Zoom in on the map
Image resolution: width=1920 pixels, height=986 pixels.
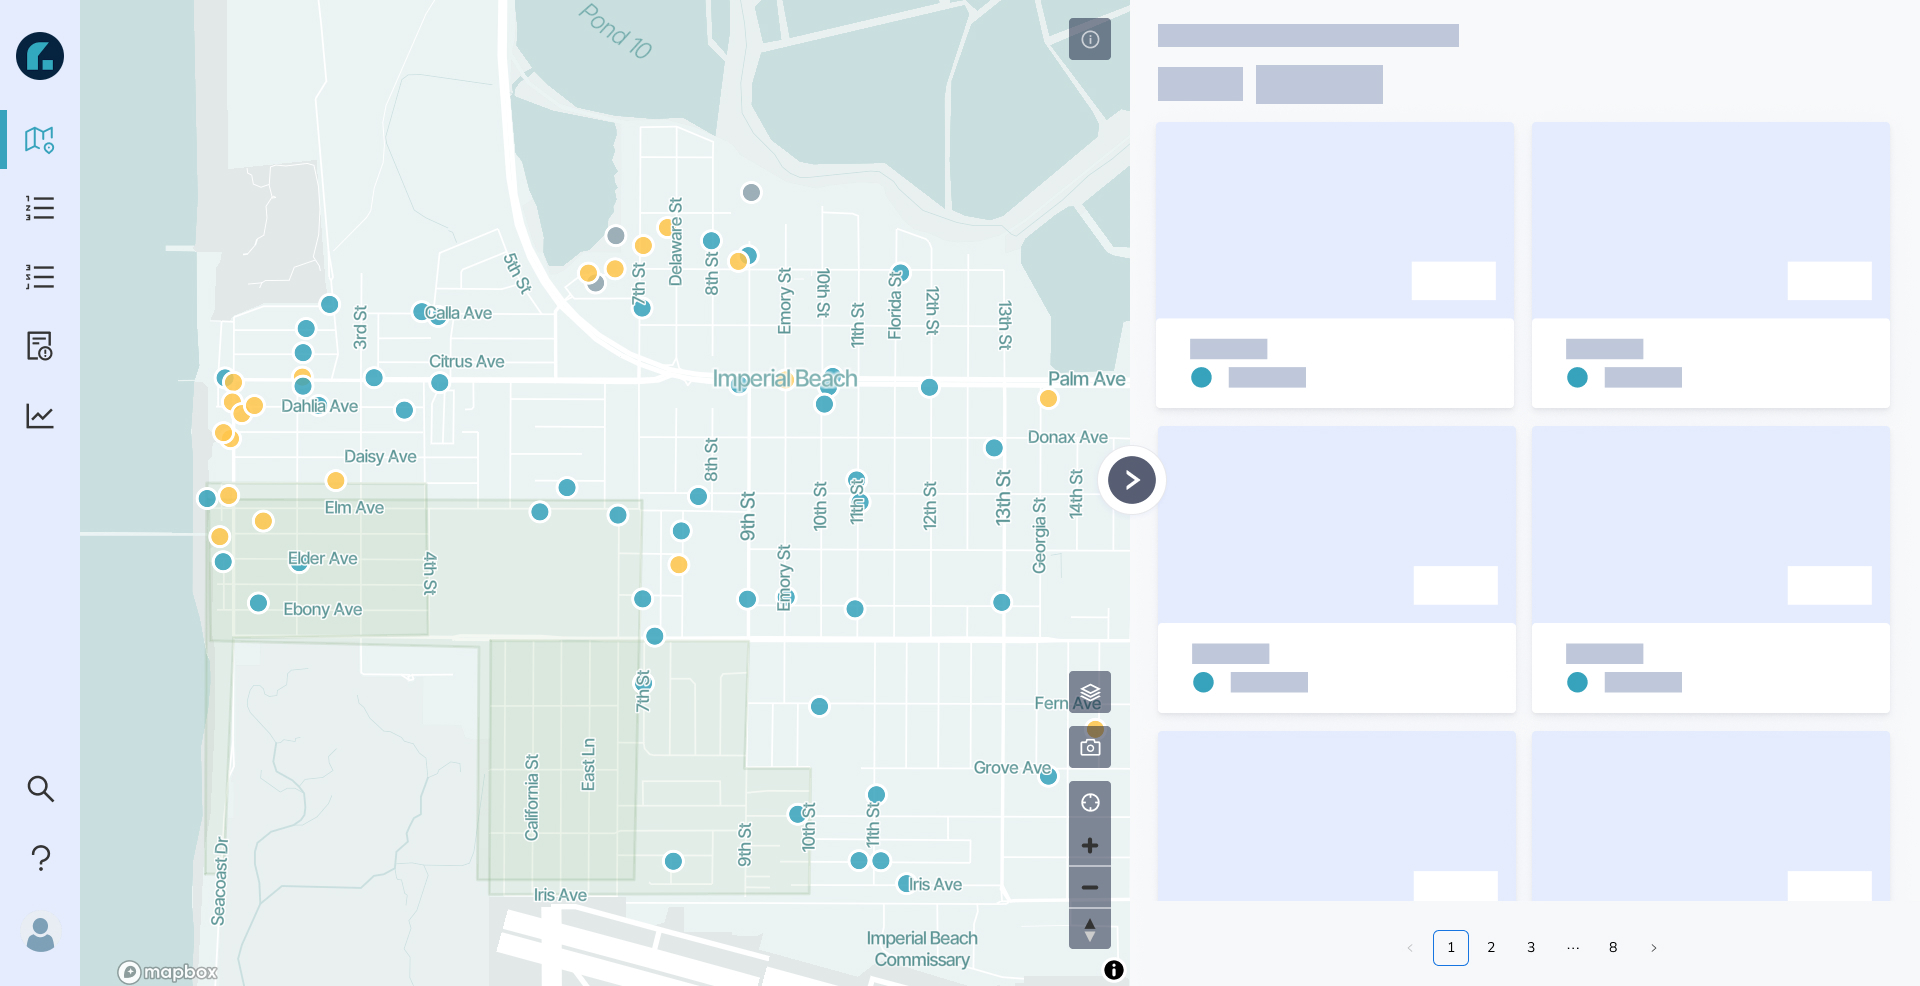(1089, 846)
